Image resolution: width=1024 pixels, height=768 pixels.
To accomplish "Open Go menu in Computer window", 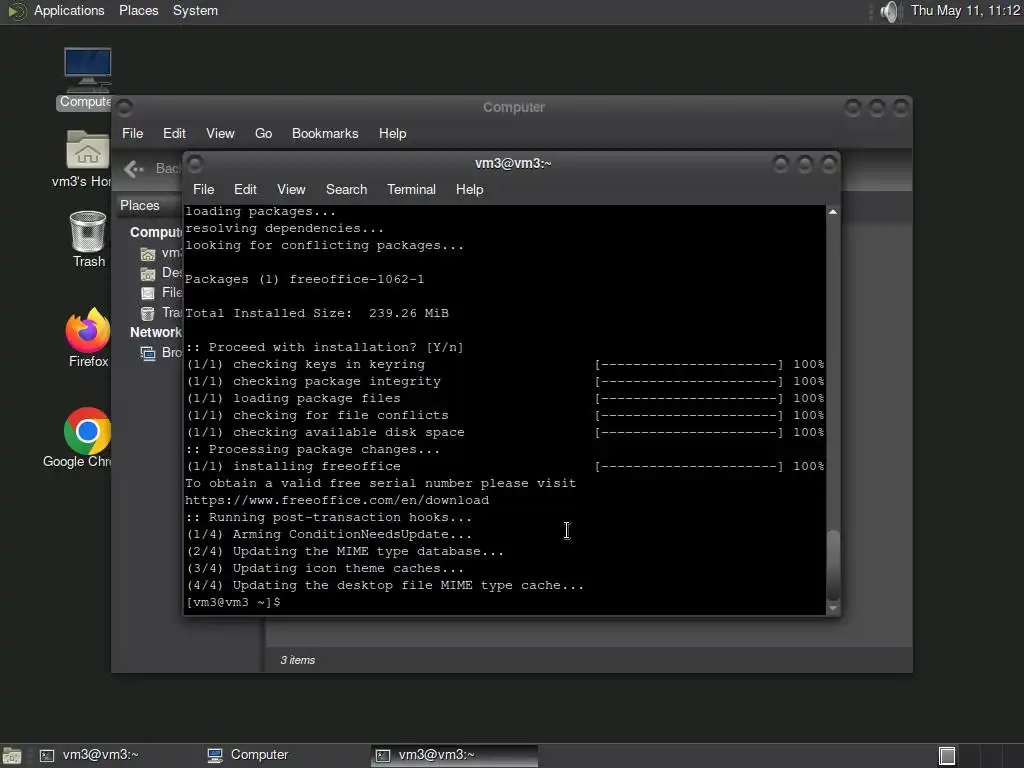I will 263,133.
